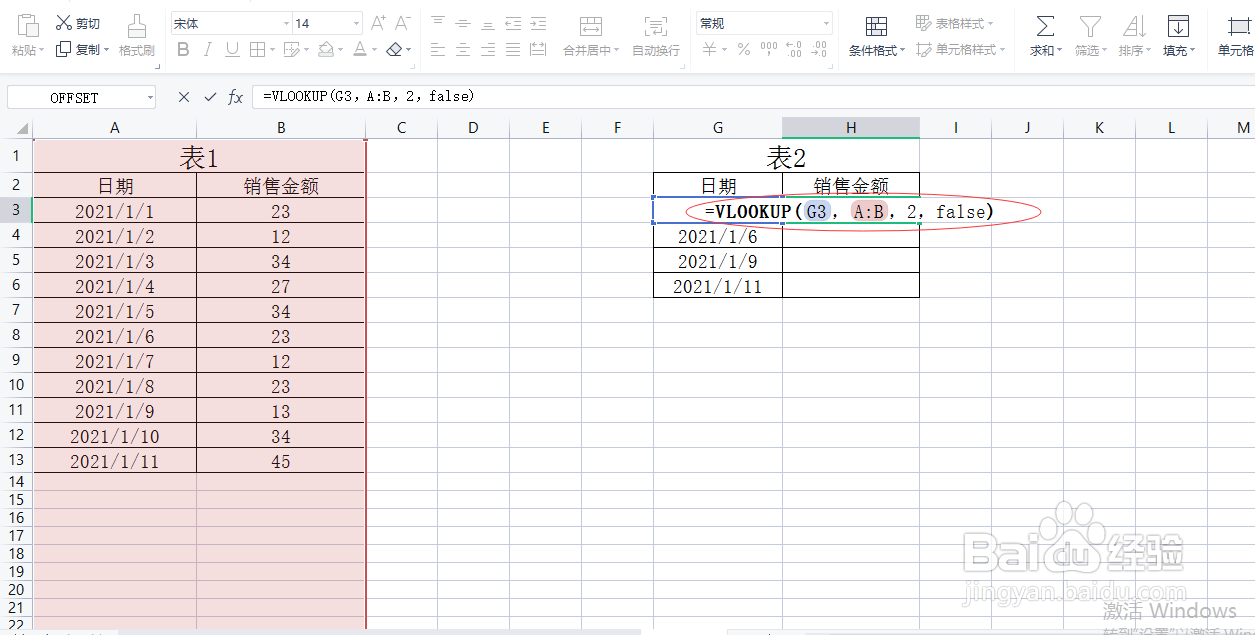Open Table Style (表格样式) menu
The image size is (1255, 635).
coord(955,23)
